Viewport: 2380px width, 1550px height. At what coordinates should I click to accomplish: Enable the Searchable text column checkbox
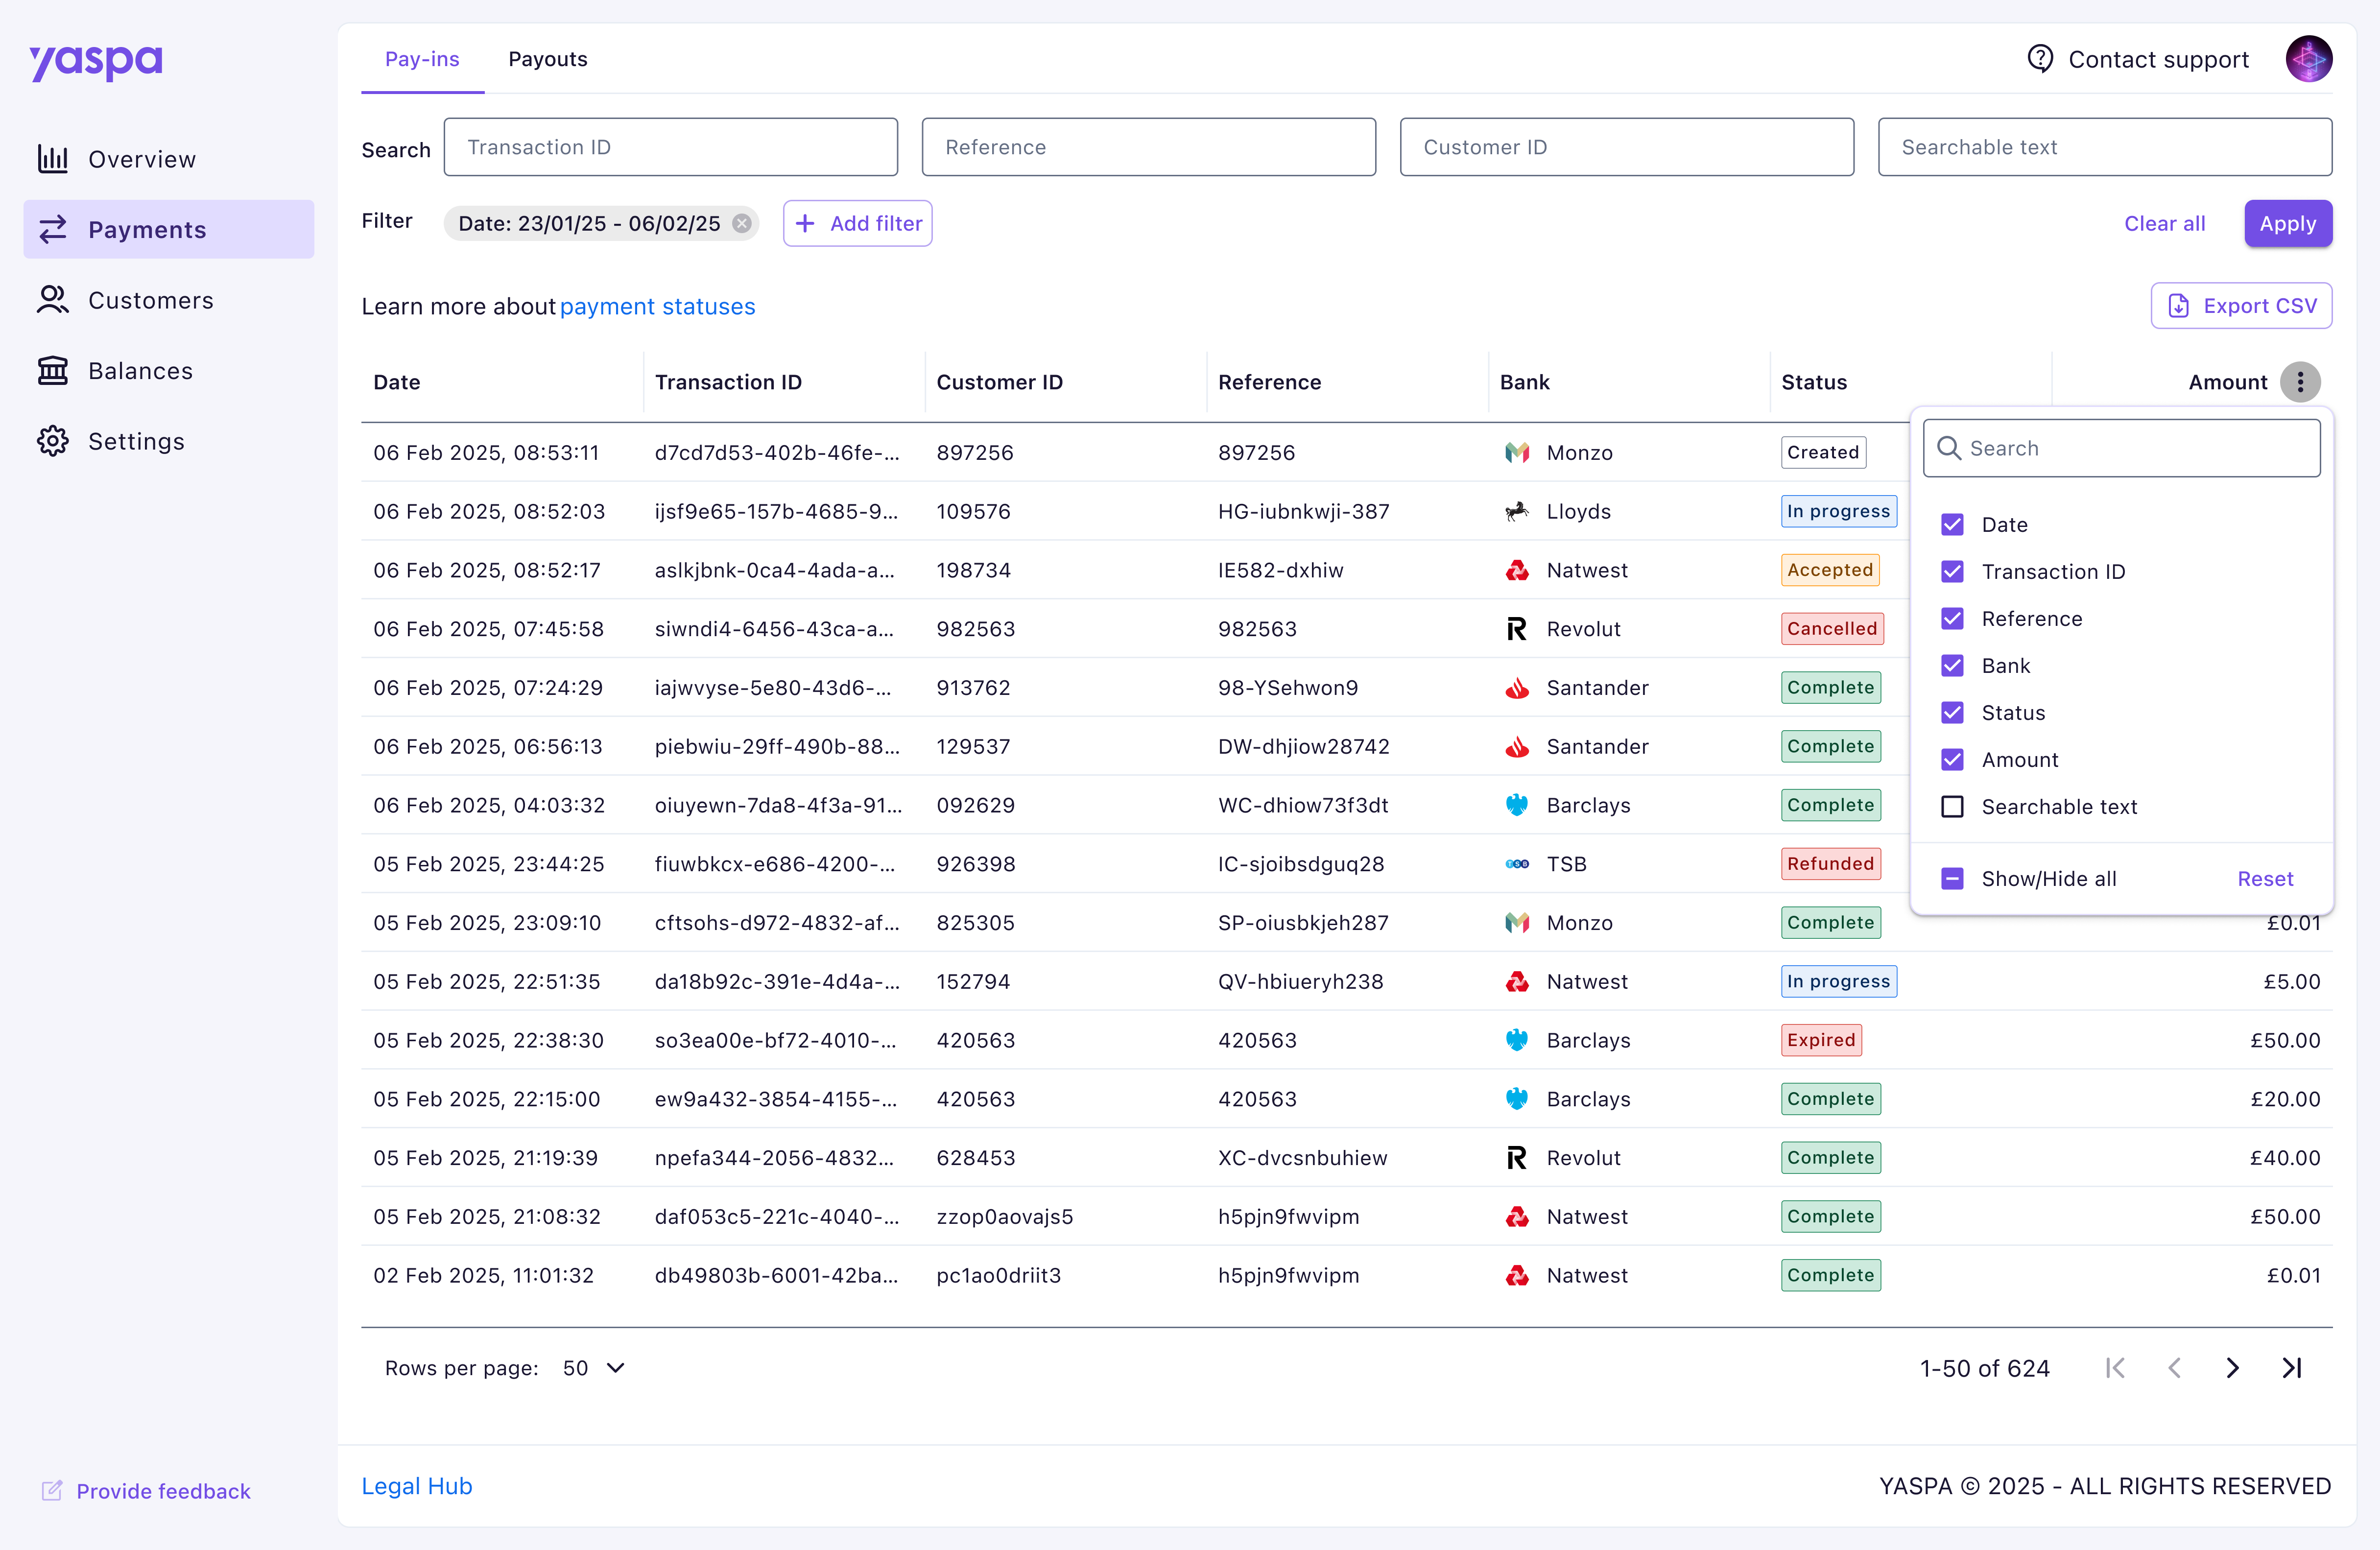(1952, 807)
